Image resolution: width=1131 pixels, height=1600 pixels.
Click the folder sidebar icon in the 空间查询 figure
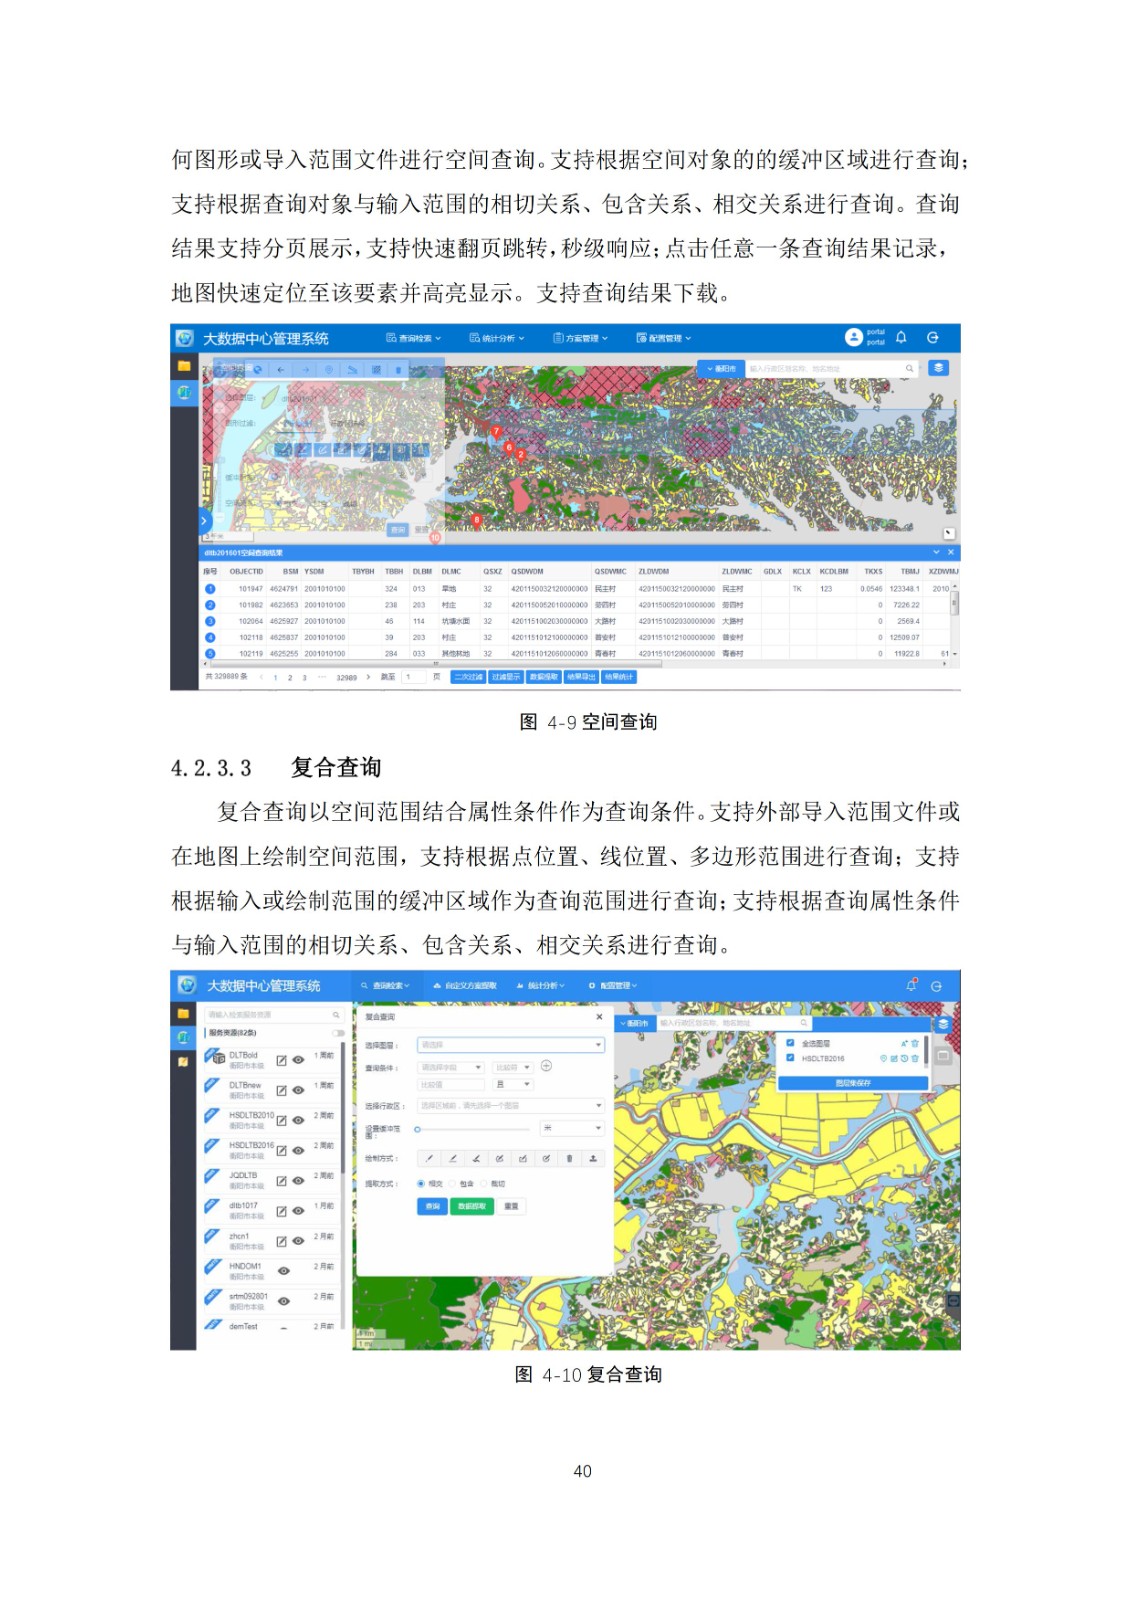click(x=183, y=366)
